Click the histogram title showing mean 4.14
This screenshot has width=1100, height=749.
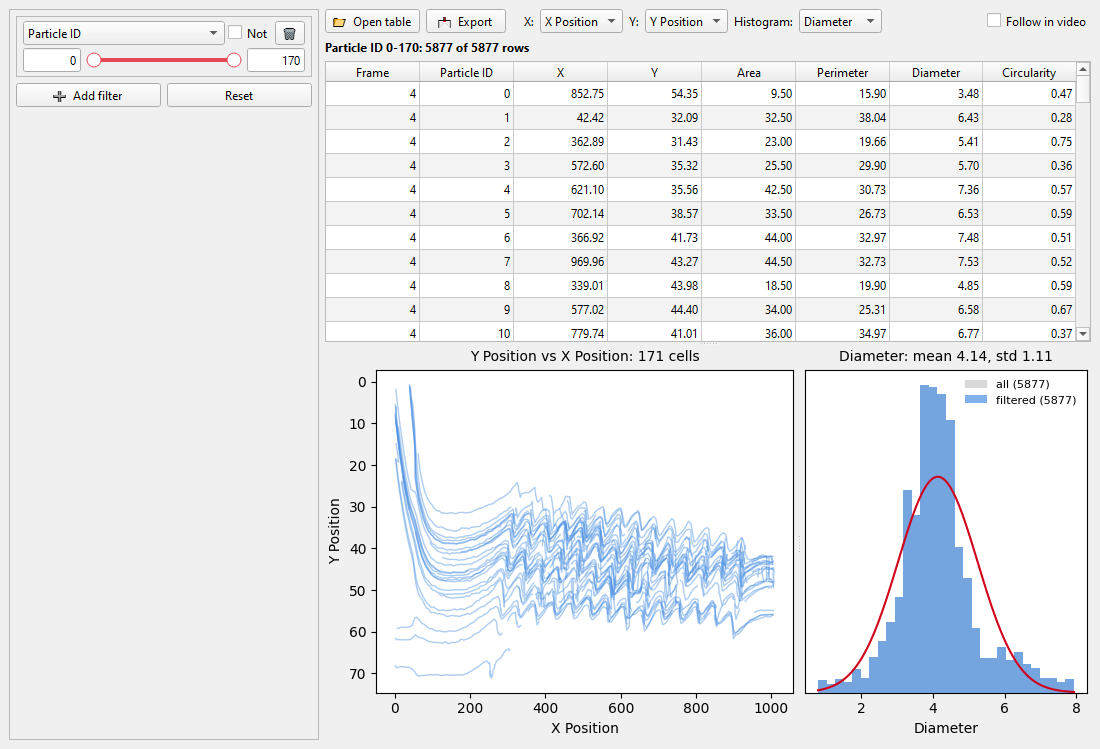point(946,356)
